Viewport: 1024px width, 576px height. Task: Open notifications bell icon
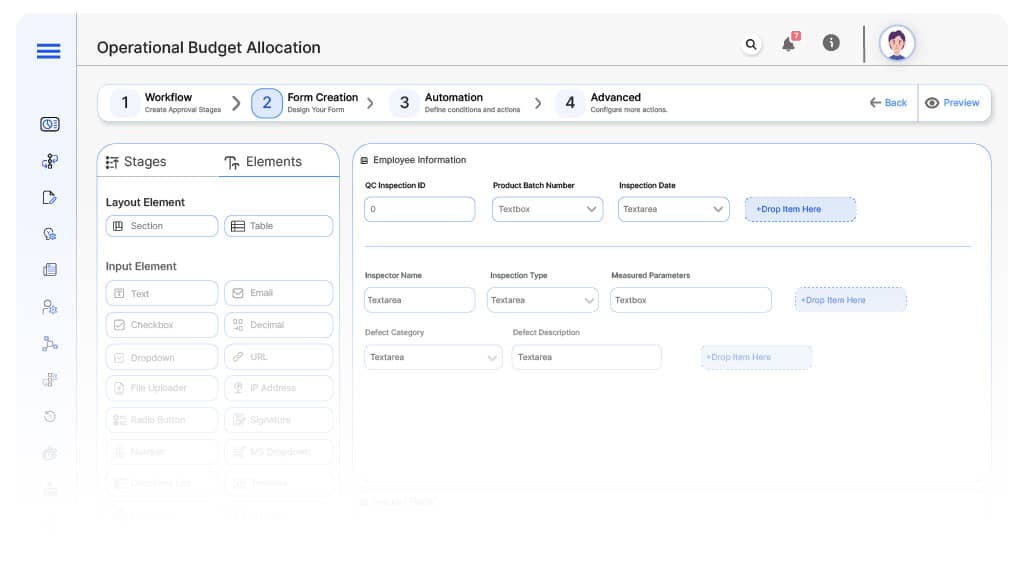tap(789, 44)
